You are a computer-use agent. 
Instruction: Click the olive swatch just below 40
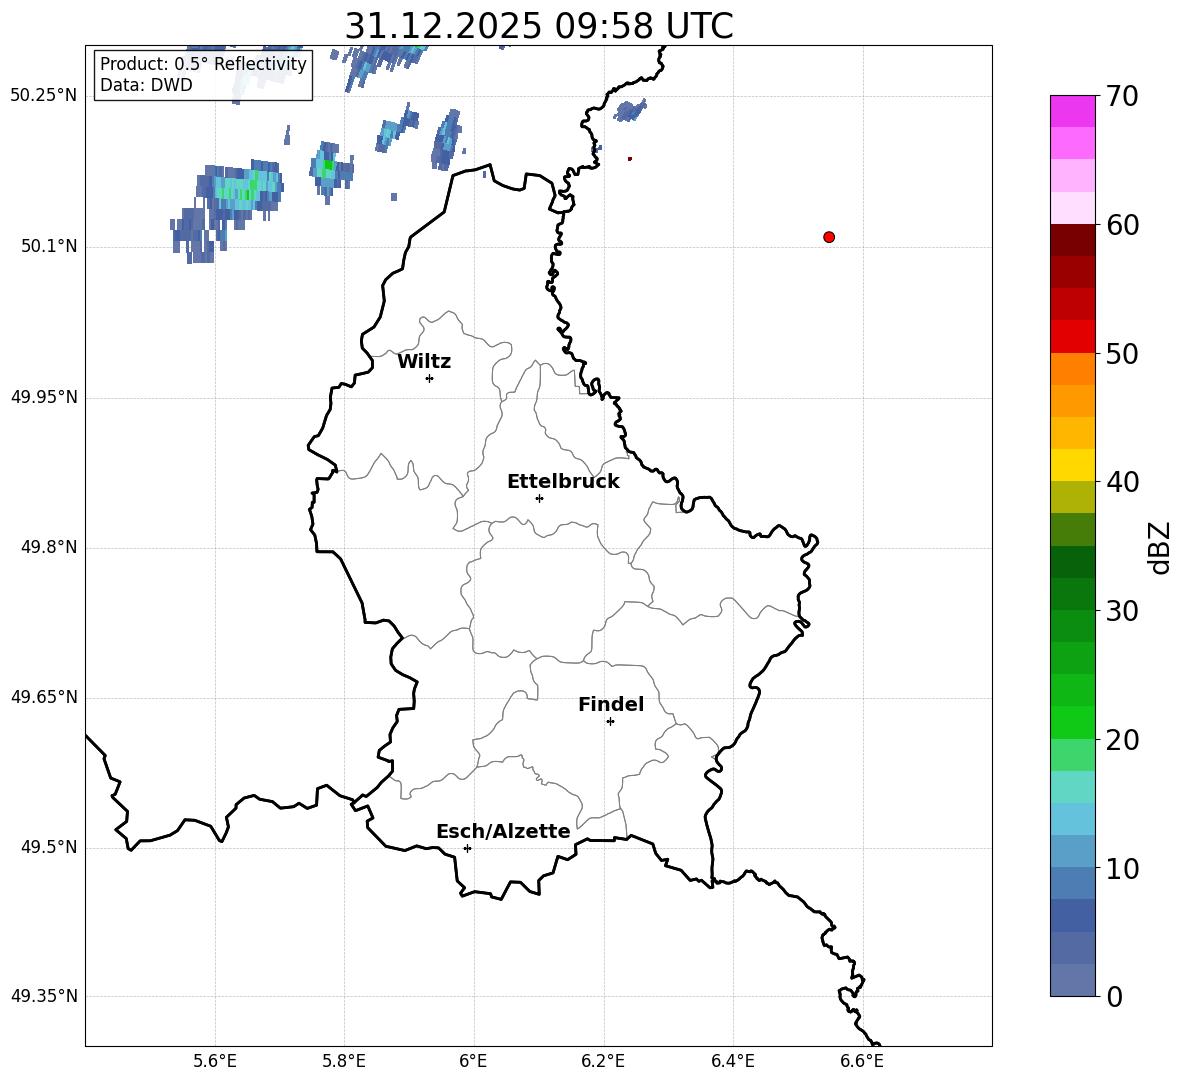(x=1072, y=497)
